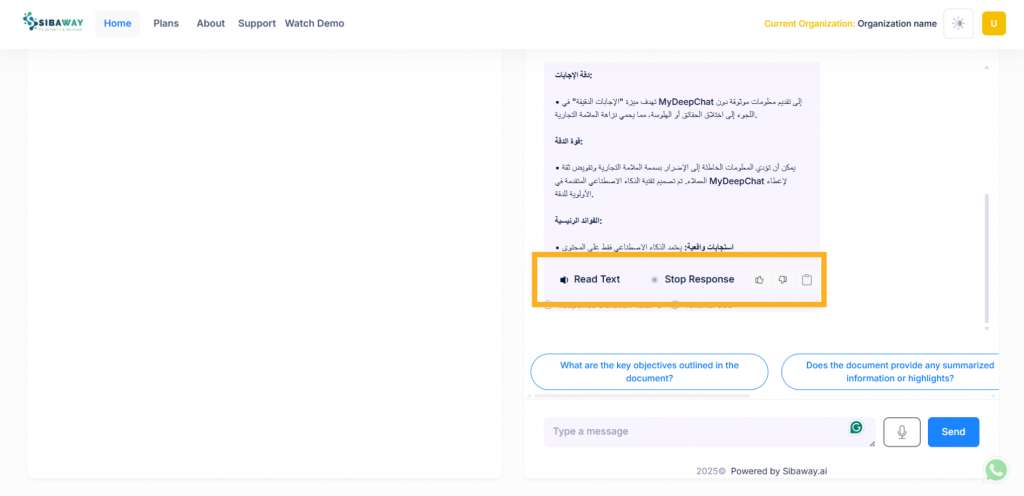Screen dimensions: 1024x496
Task: Open the Support page
Action: tap(257, 23)
